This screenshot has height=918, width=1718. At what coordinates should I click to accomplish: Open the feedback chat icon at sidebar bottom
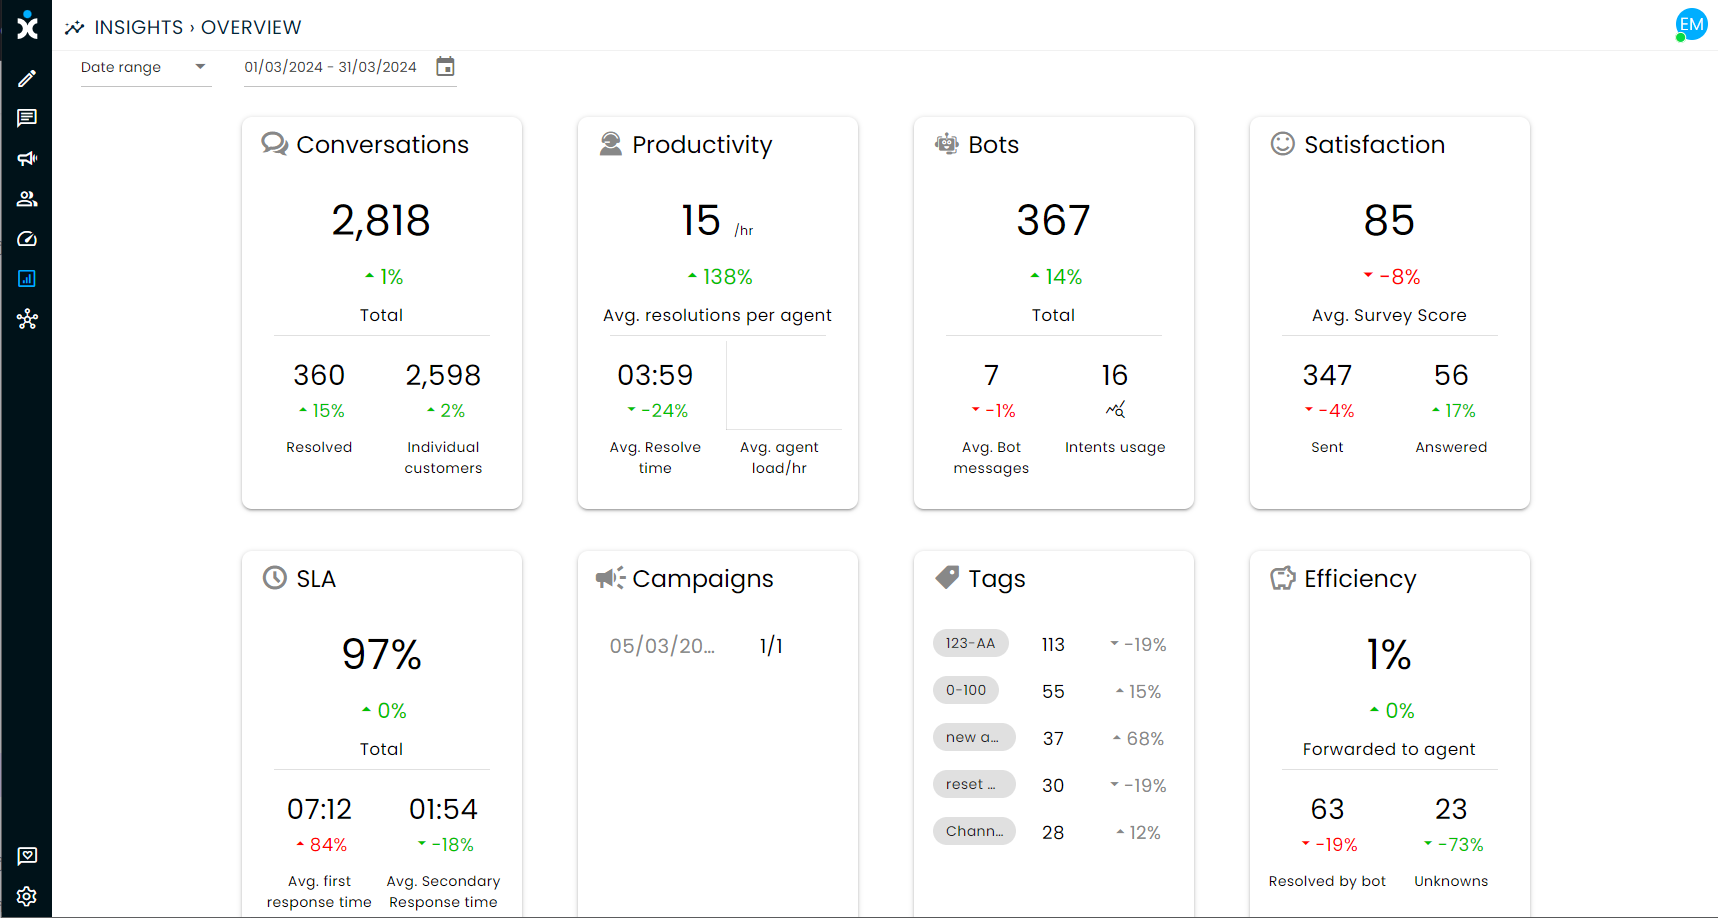click(x=27, y=856)
